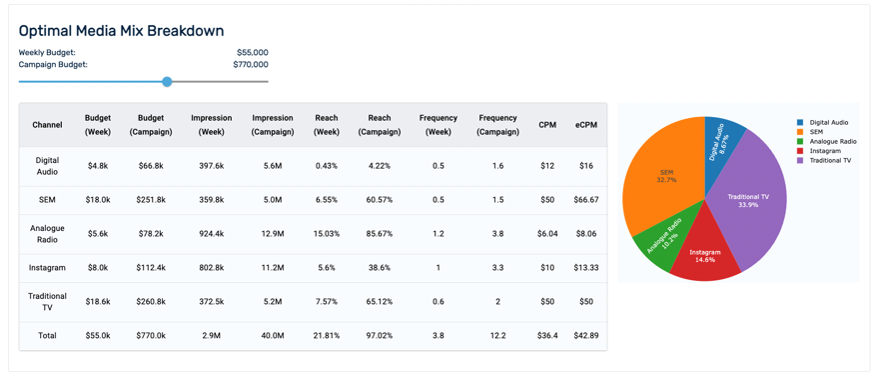
Task: Click the Digital Audio legend label
Action: coord(828,122)
